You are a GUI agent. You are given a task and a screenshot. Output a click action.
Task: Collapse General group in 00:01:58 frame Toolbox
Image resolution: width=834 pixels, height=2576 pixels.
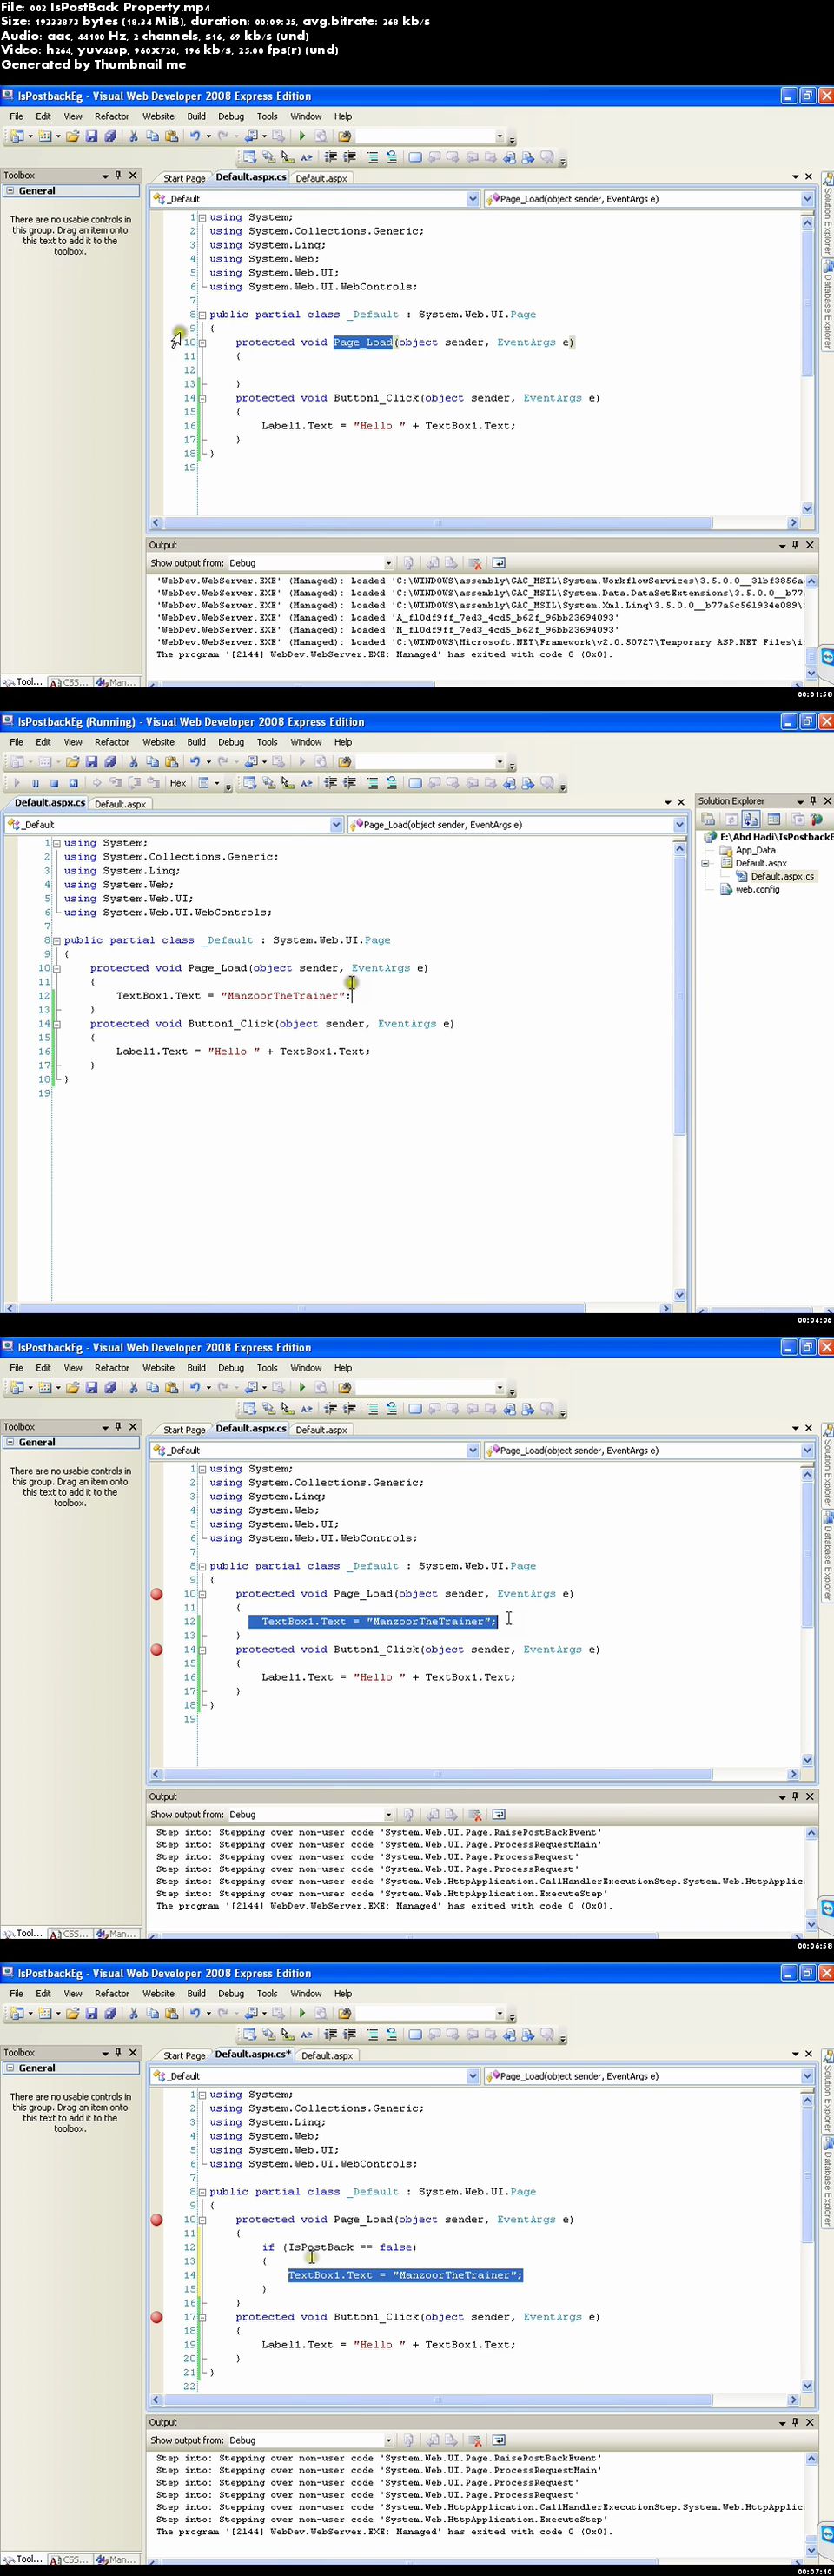[x=10, y=191]
